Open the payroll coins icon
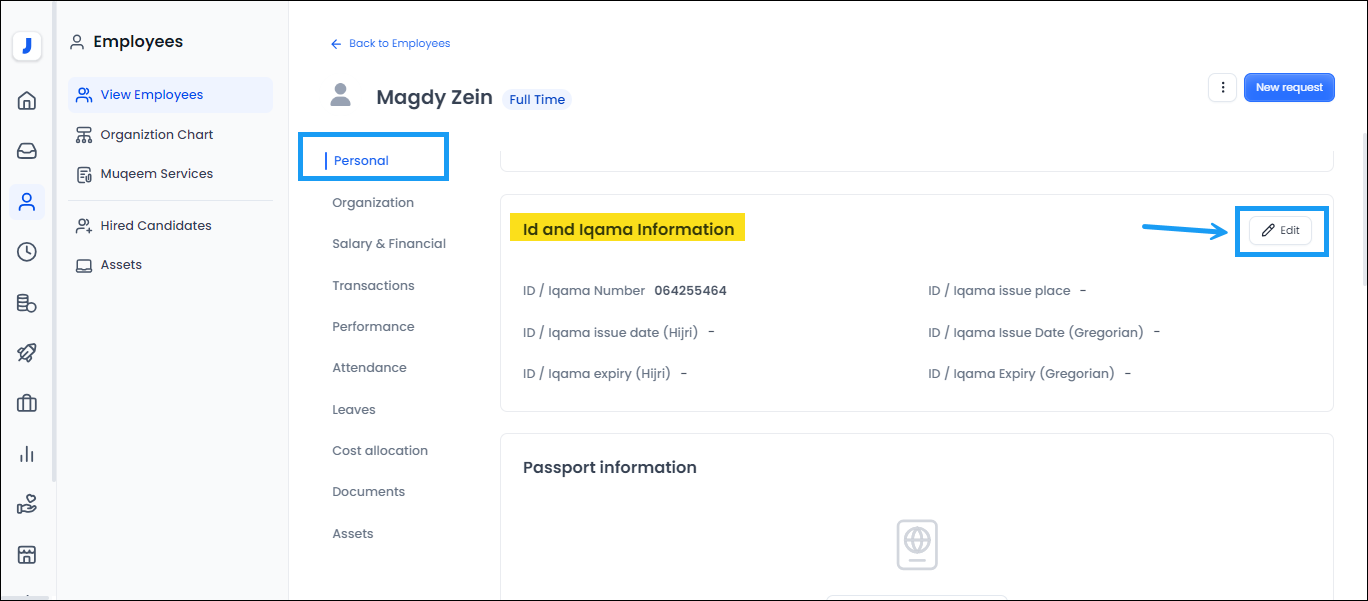 click(27, 303)
